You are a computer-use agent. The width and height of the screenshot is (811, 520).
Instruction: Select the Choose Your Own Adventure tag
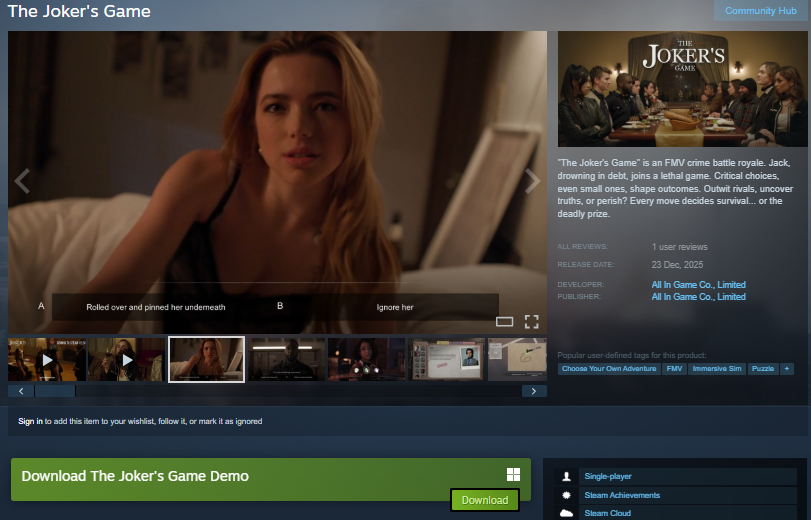tap(609, 368)
